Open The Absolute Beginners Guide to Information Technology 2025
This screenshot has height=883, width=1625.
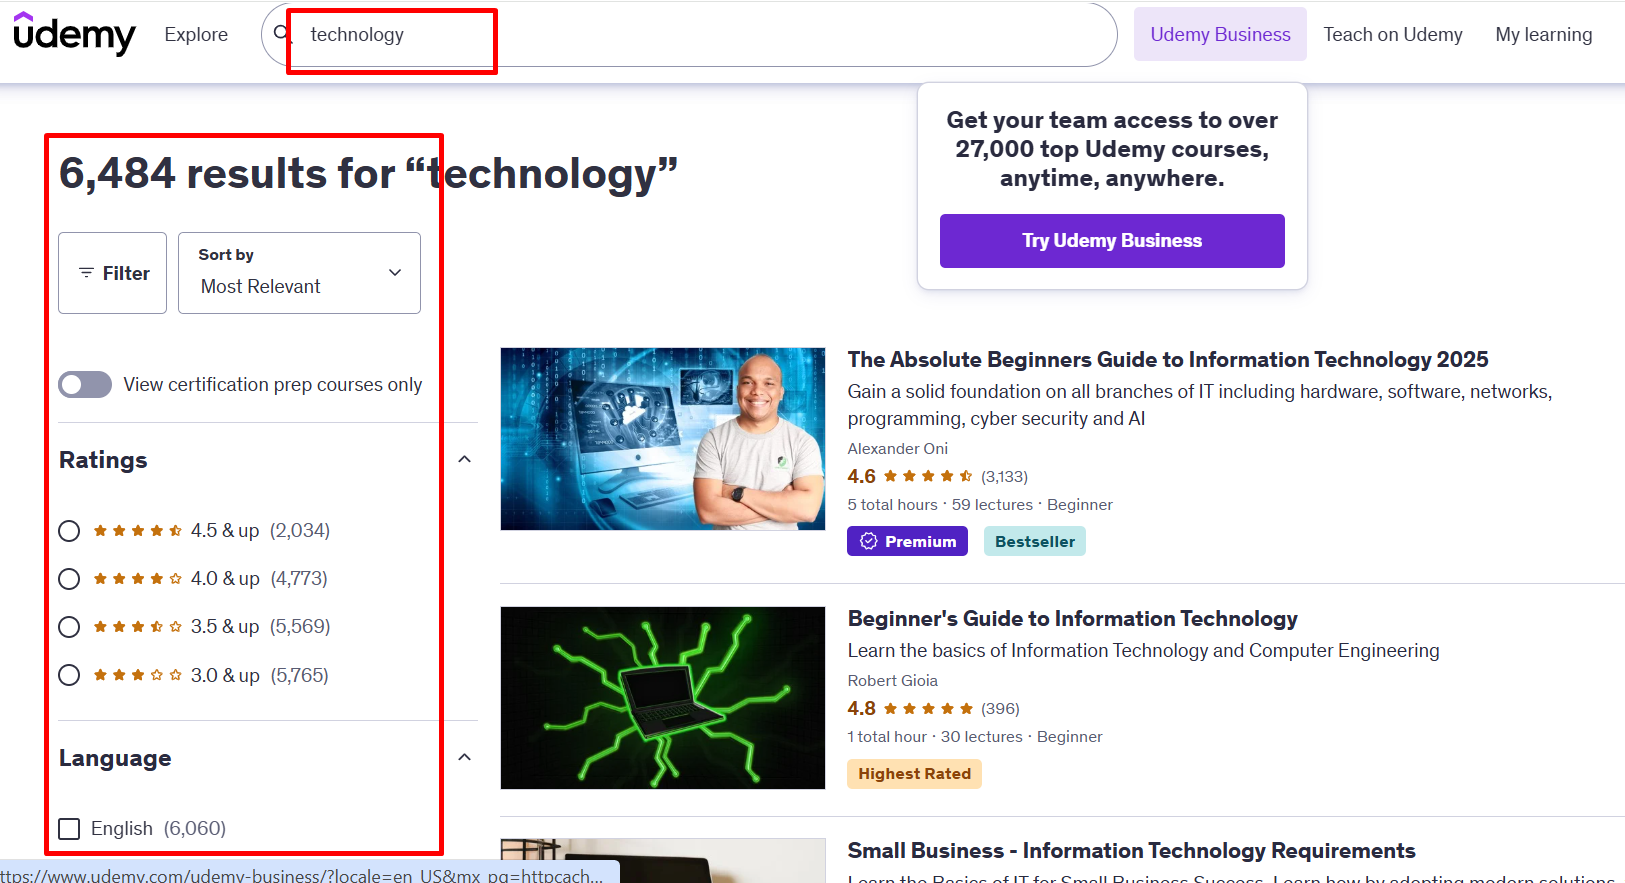(x=1168, y=360)
